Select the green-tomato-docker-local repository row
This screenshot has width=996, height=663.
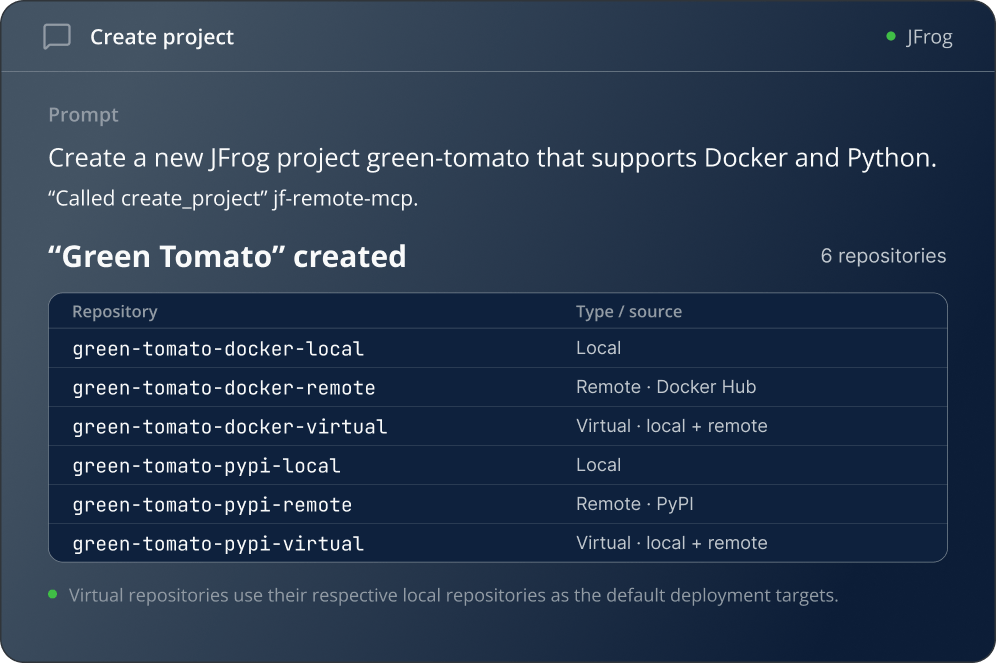(x=498, y=348)
